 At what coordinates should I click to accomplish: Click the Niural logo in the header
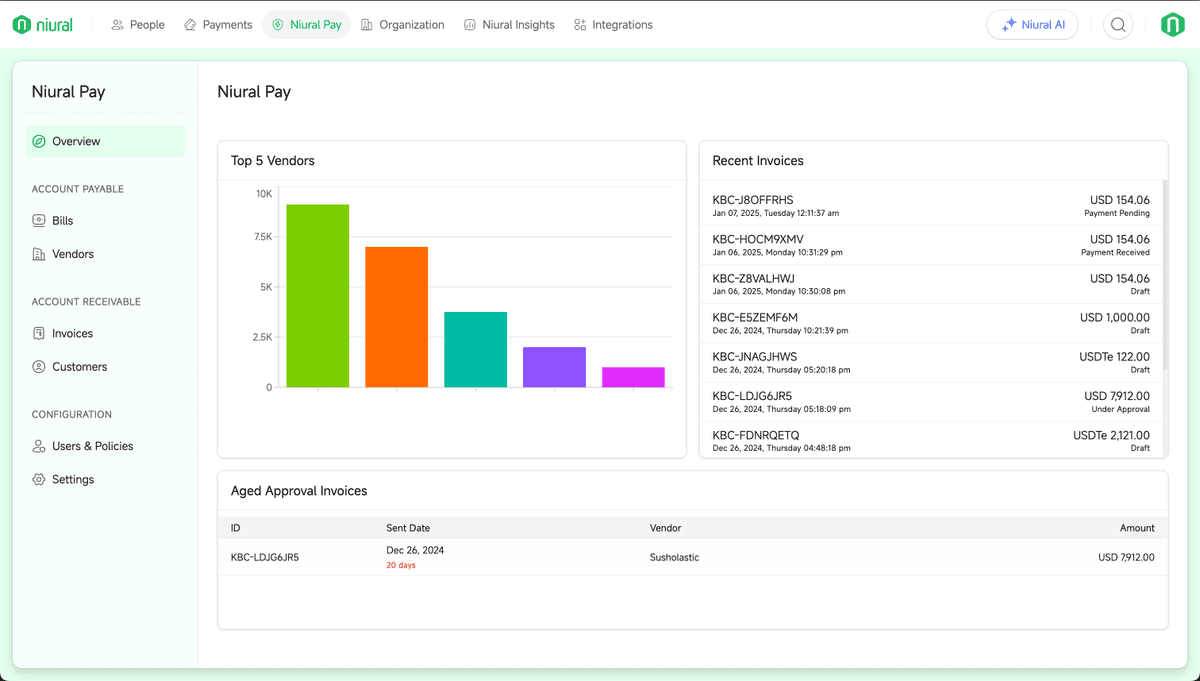point(43,25)
